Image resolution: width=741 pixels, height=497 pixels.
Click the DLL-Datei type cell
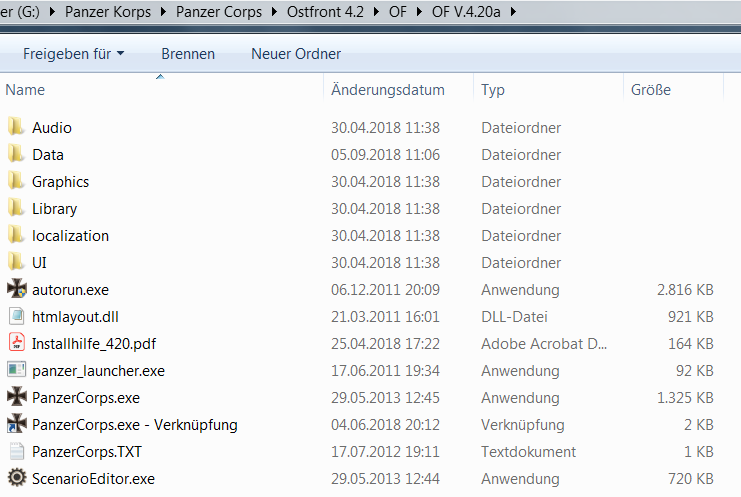[x=514, y=316]
